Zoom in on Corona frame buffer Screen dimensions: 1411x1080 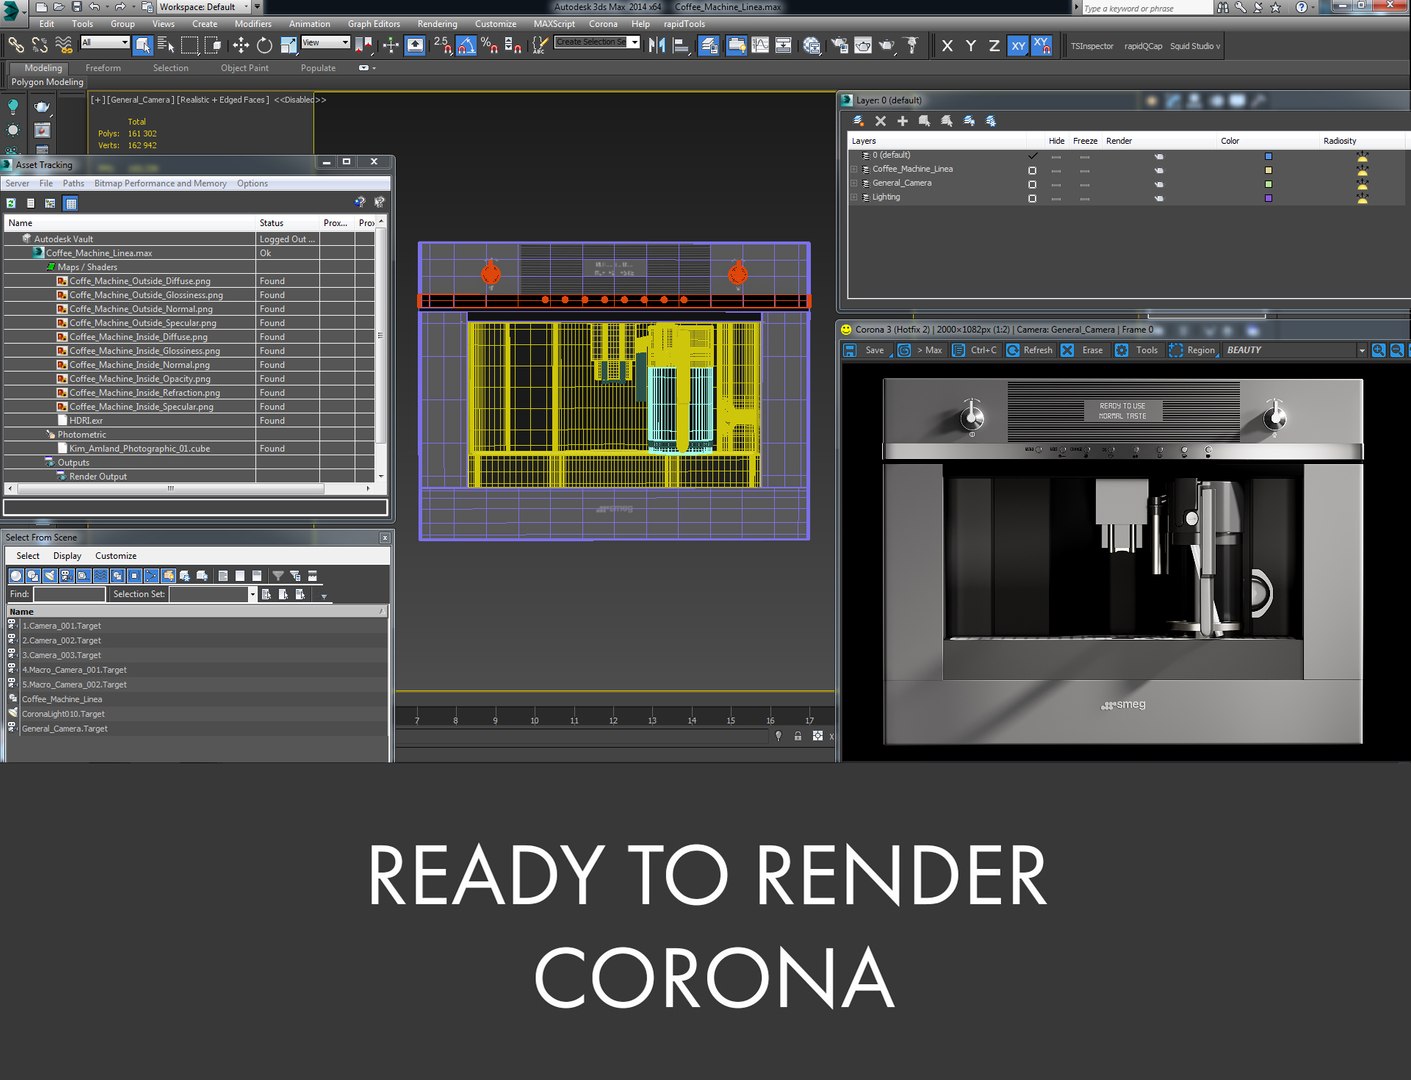1379,350
